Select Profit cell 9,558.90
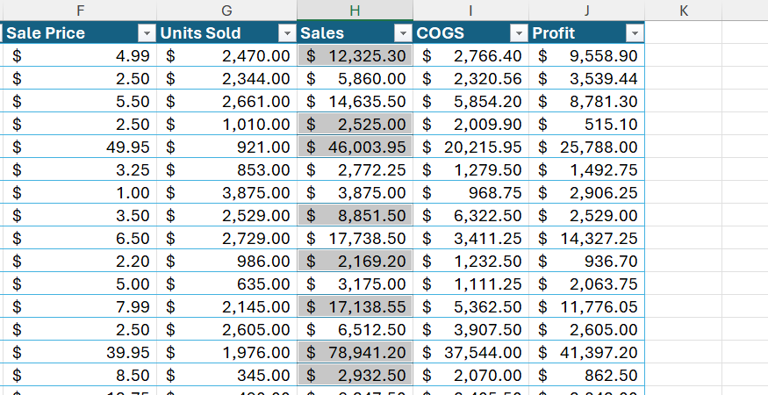 (586, 55)
